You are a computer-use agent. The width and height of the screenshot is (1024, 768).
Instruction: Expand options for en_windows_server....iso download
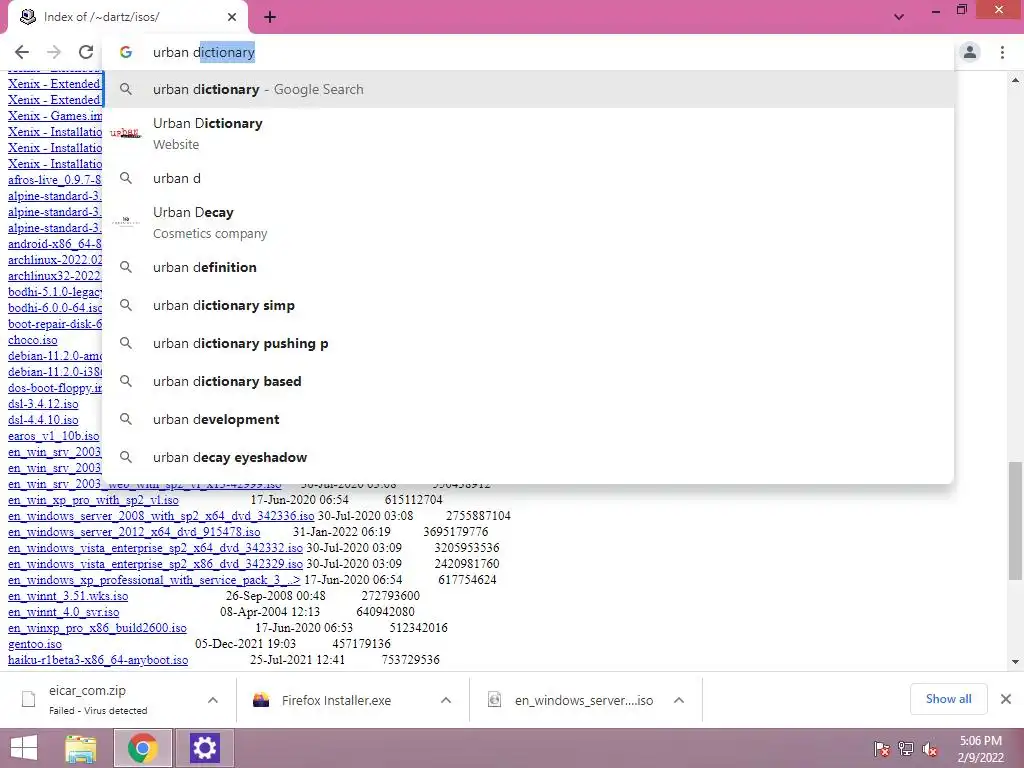click(x=679, y=700)
